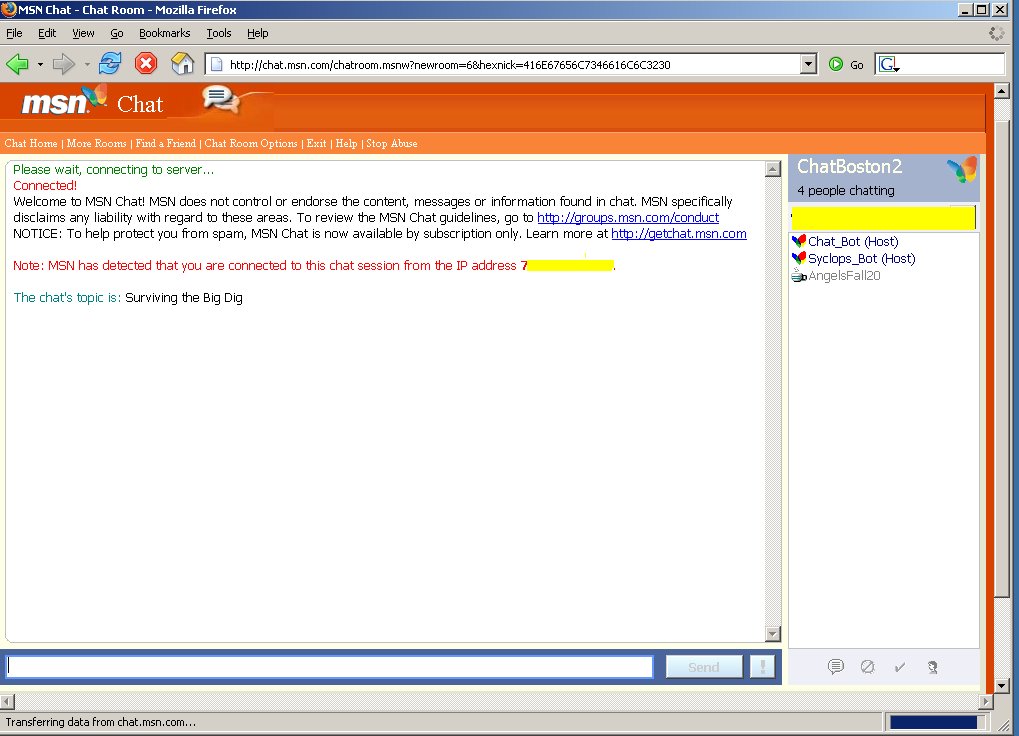Click the green Go button
This screenshot has height=736, width=1019.
(836, 64)
